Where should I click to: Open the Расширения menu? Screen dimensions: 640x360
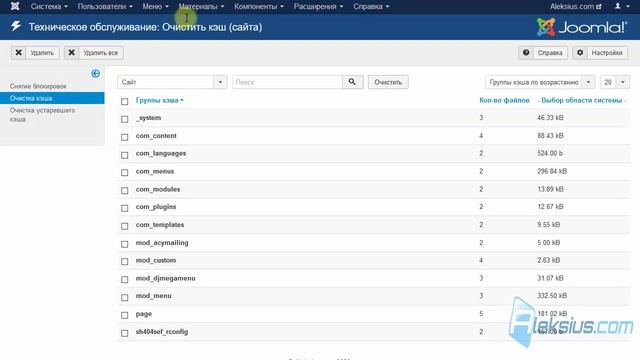pos(318,6)
